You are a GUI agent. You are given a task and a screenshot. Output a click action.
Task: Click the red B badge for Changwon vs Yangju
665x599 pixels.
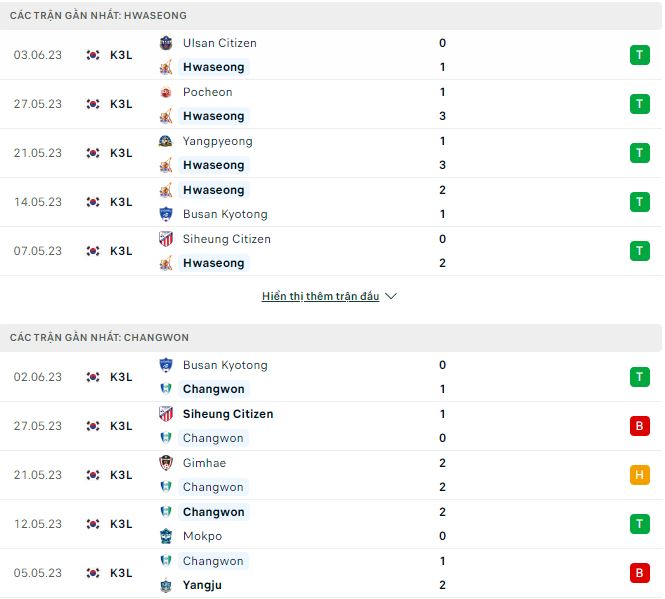click(639, 573)
